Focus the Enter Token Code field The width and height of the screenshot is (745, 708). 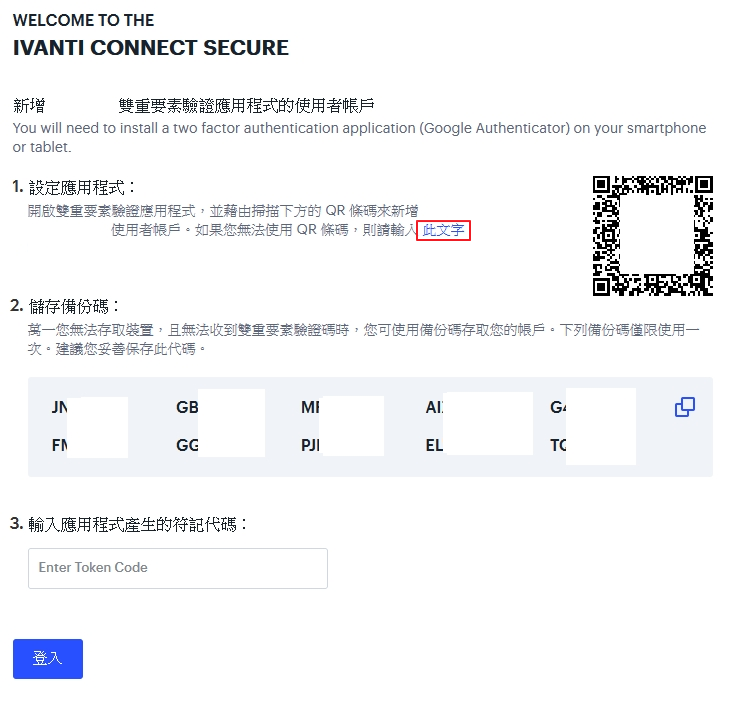(x=178, y=568)
